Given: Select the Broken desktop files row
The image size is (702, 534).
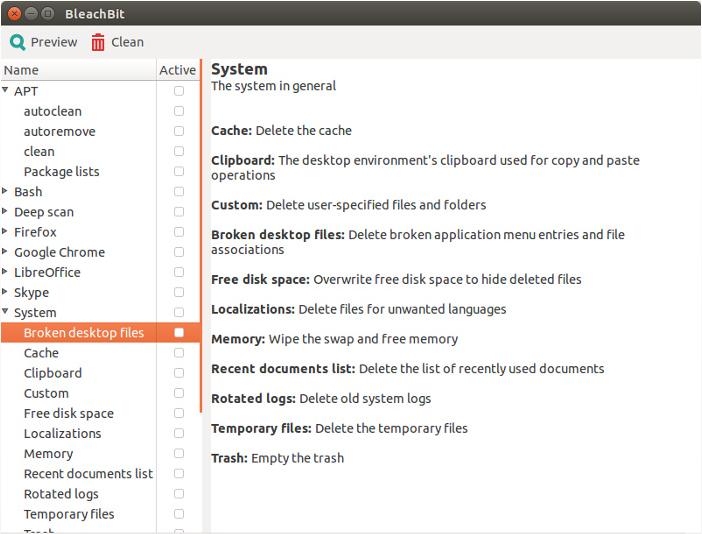Looking at the screenshot, I should [x=100, y=333].
